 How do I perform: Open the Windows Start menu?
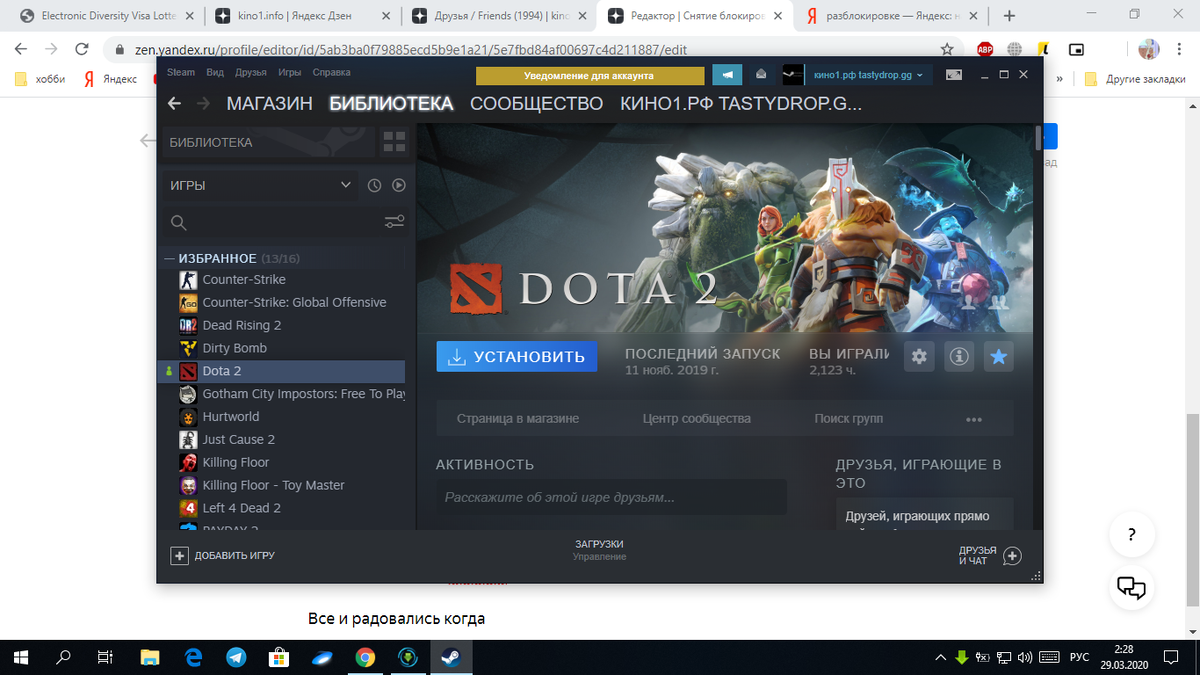[x=21, y=657]
